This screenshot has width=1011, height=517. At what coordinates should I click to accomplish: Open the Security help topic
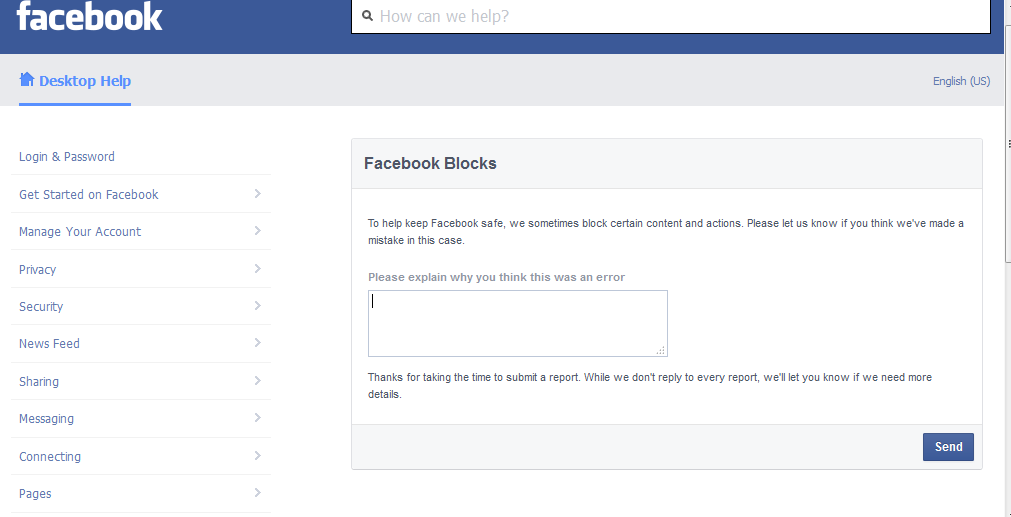(x=41, y=307)
